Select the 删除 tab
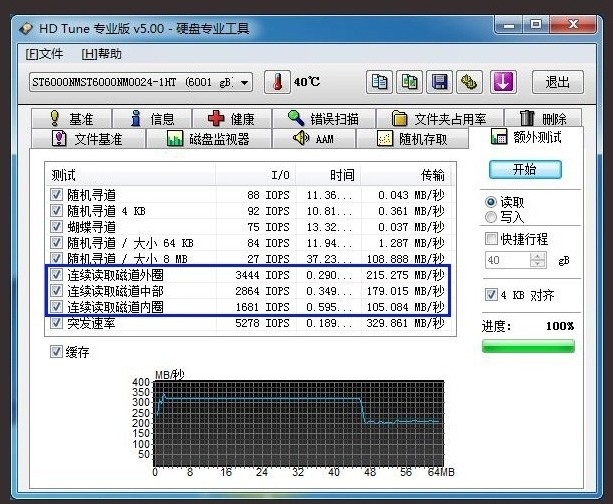Viewport: 613px width, 504px height. pos(543,118)
